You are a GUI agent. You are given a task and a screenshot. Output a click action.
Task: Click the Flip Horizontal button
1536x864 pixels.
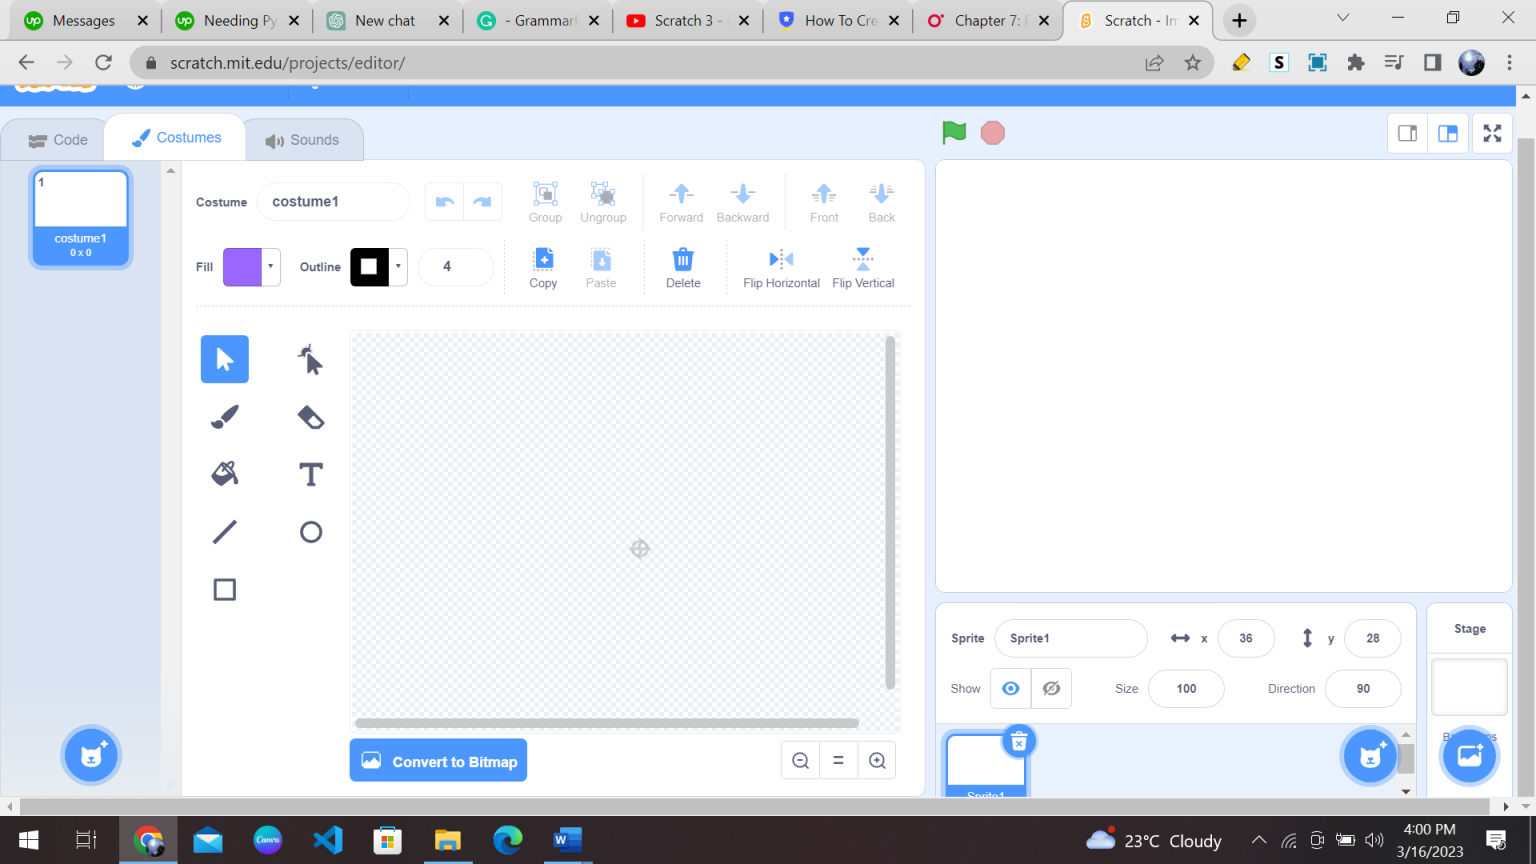781,267
